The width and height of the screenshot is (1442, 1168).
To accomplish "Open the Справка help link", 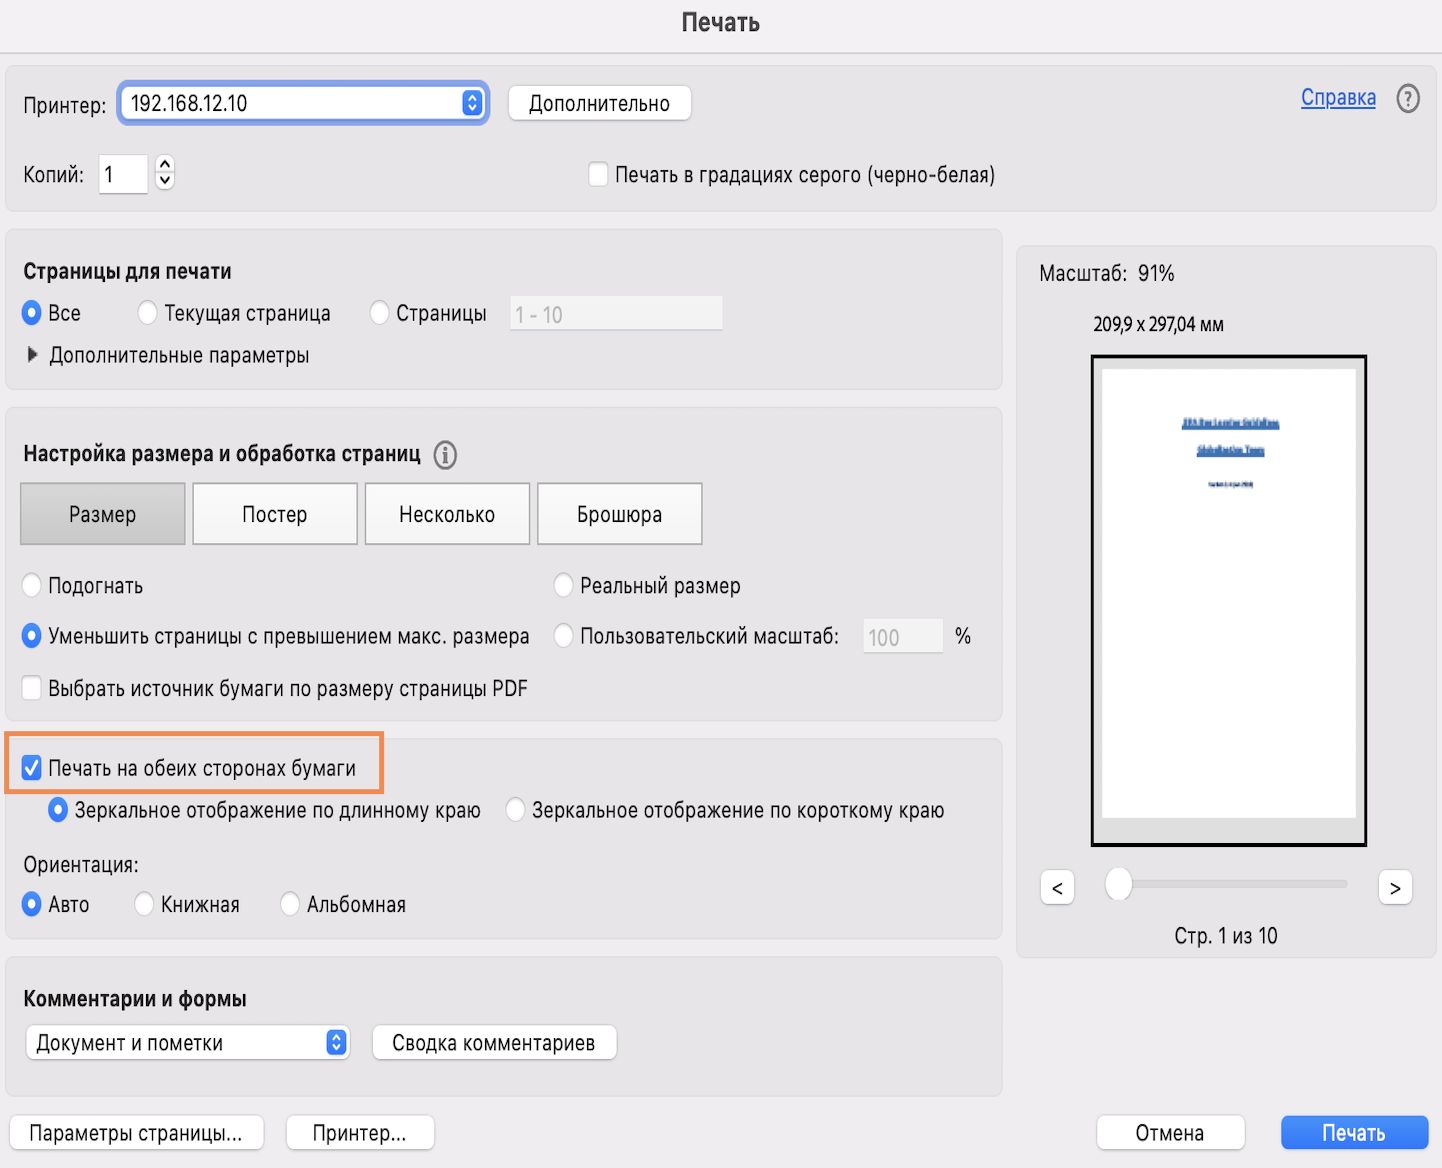I will tap(1338, 98).
